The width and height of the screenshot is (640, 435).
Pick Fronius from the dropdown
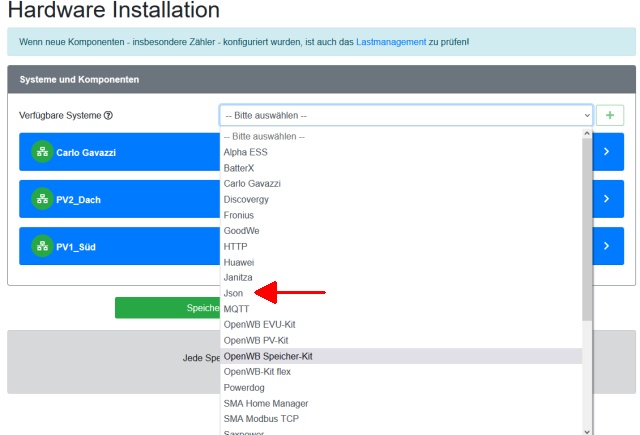pos(401,215)
